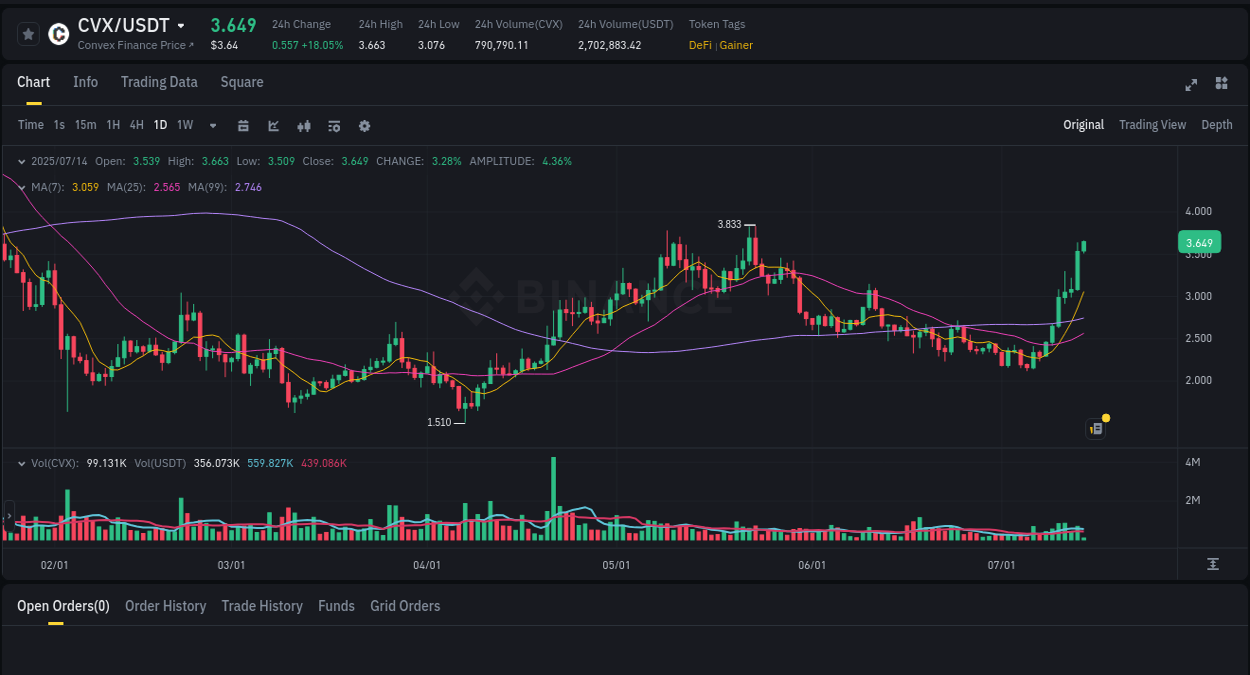Select the line chart style icon

[x=273, y=125]
